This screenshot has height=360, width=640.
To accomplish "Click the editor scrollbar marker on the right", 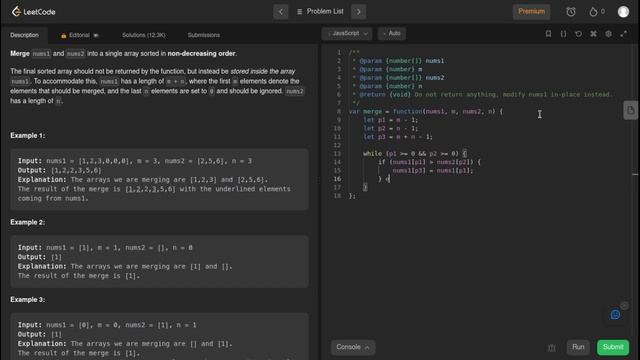I will 635,174.
